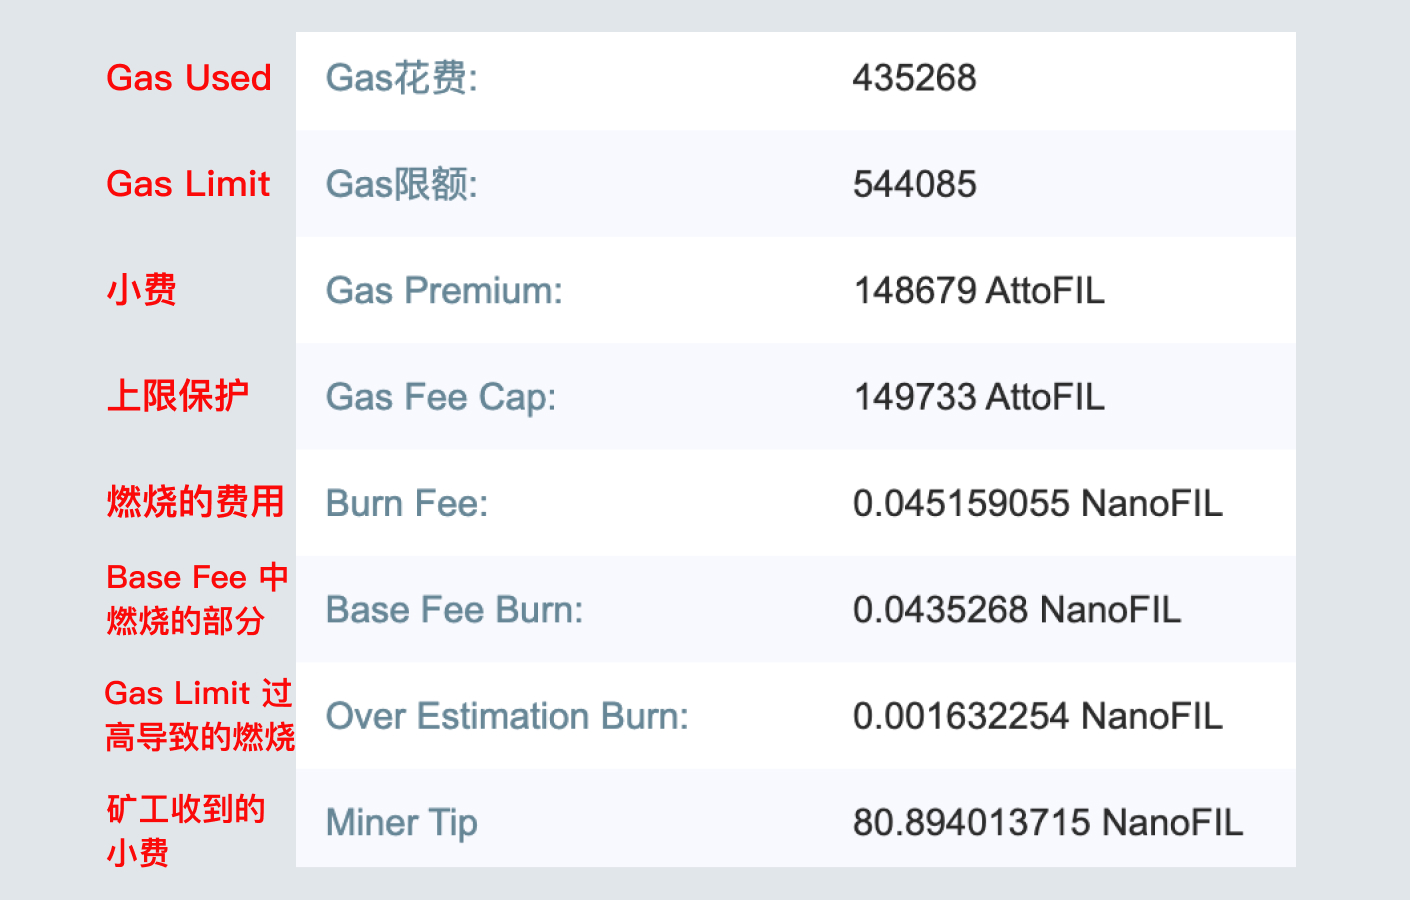Click the Burn Fee label

(x=404, y=503)
